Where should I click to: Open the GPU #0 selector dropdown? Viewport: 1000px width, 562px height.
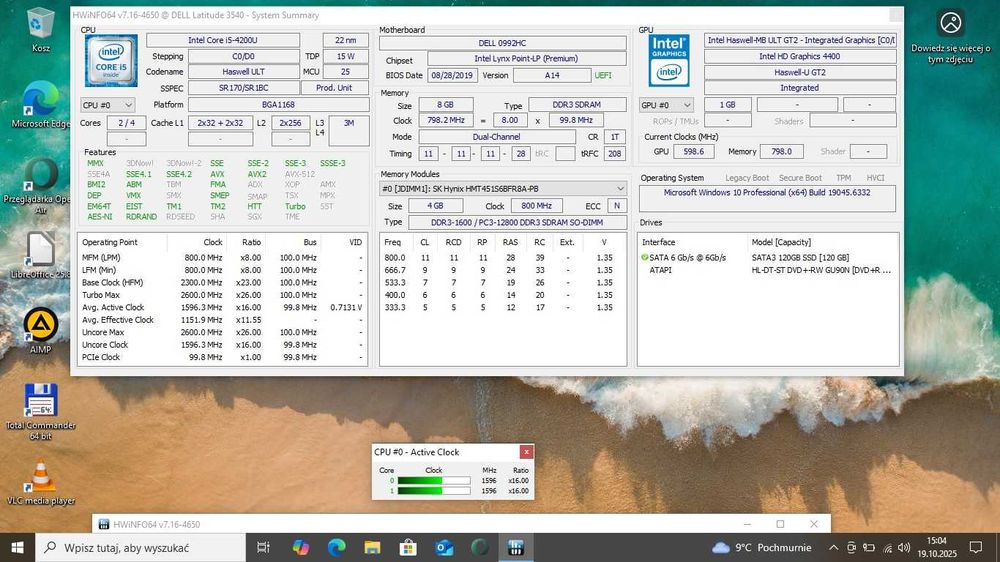click(666, 105)
